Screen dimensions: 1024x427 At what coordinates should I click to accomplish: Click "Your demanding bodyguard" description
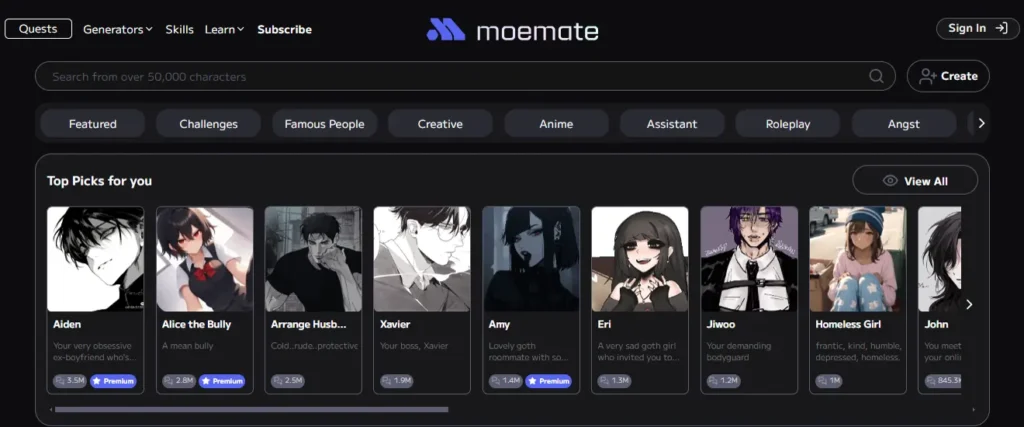click(x=739, y=351)
